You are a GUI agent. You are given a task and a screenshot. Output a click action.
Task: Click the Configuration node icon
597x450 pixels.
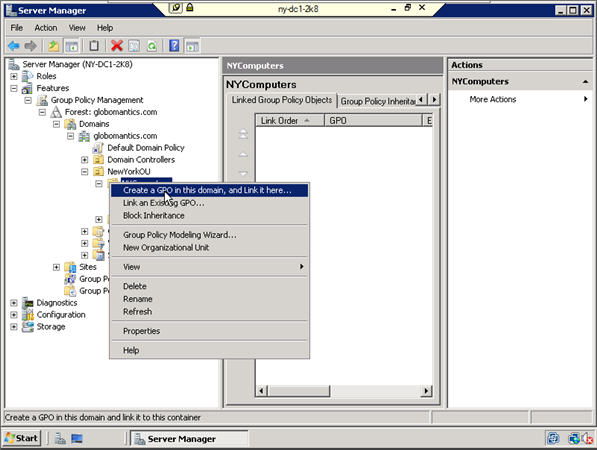tap(27, 315)
